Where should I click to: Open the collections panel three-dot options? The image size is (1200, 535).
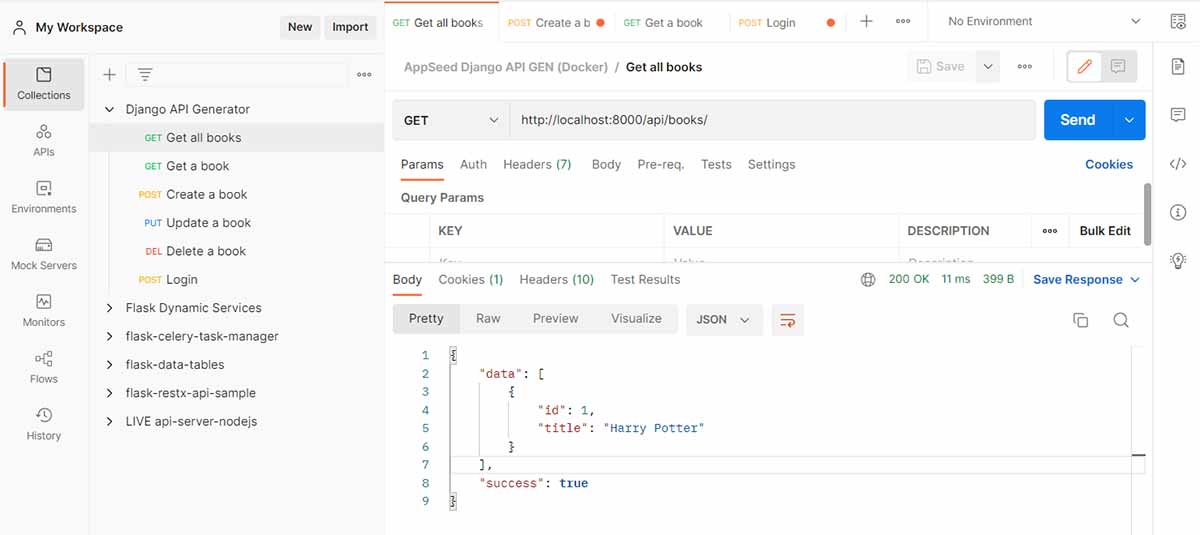pos(364,74)
